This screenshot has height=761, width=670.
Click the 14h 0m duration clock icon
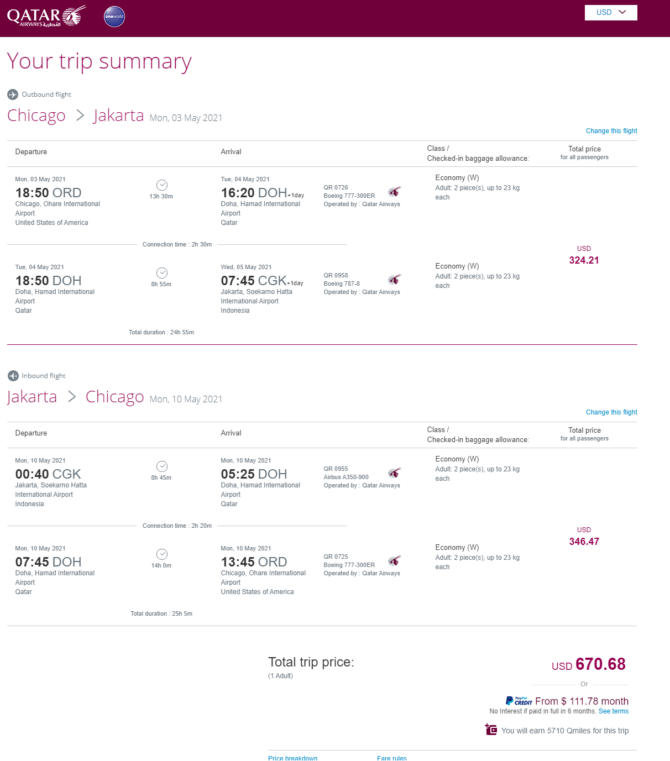click(162, 554)
